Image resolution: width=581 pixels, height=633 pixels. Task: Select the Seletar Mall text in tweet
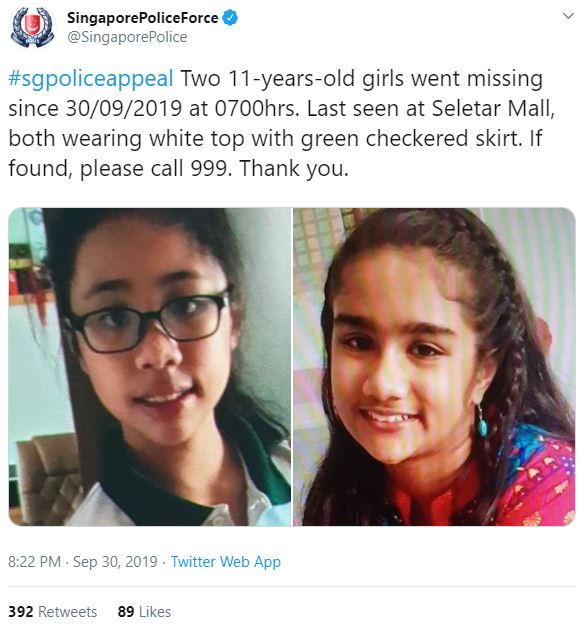pyautogui.click(x=493, y=108)
